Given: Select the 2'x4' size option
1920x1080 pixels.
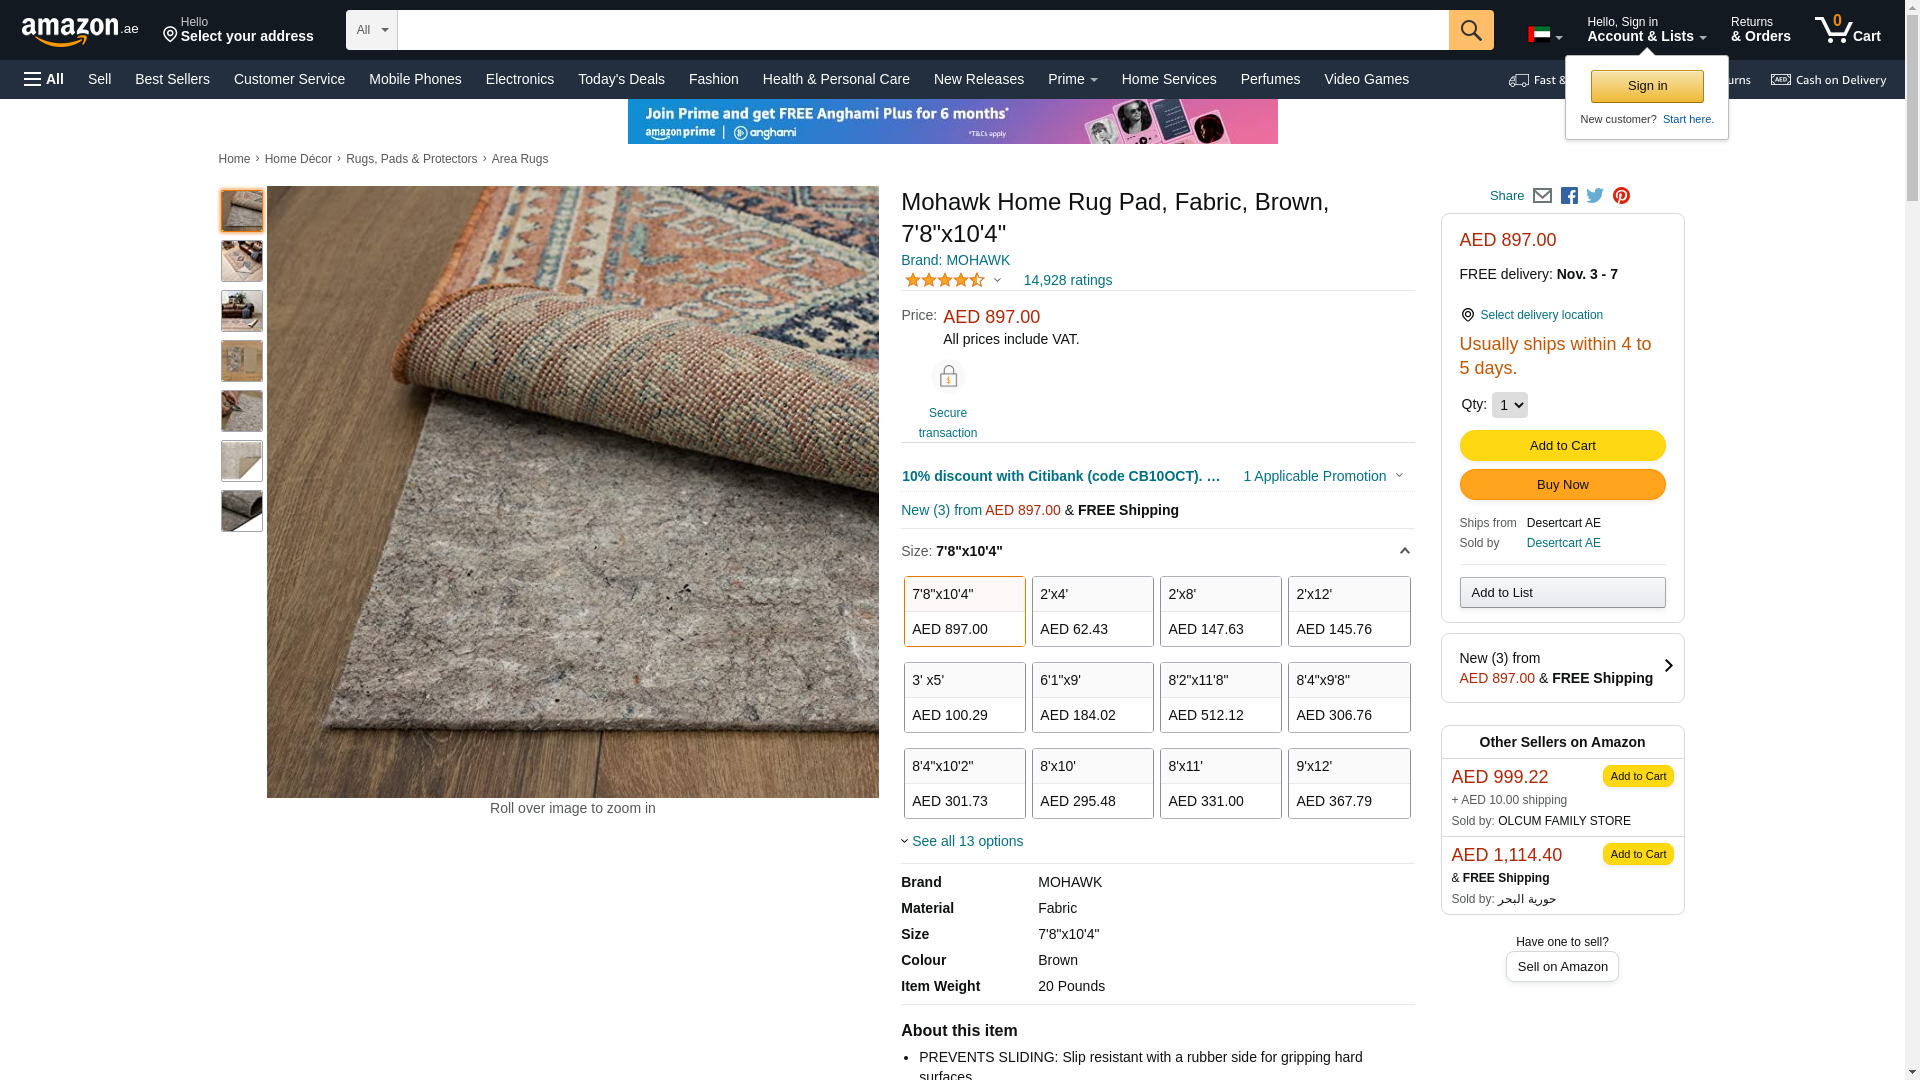Looking at the screenshot, I should click(x=1092, y=611).
